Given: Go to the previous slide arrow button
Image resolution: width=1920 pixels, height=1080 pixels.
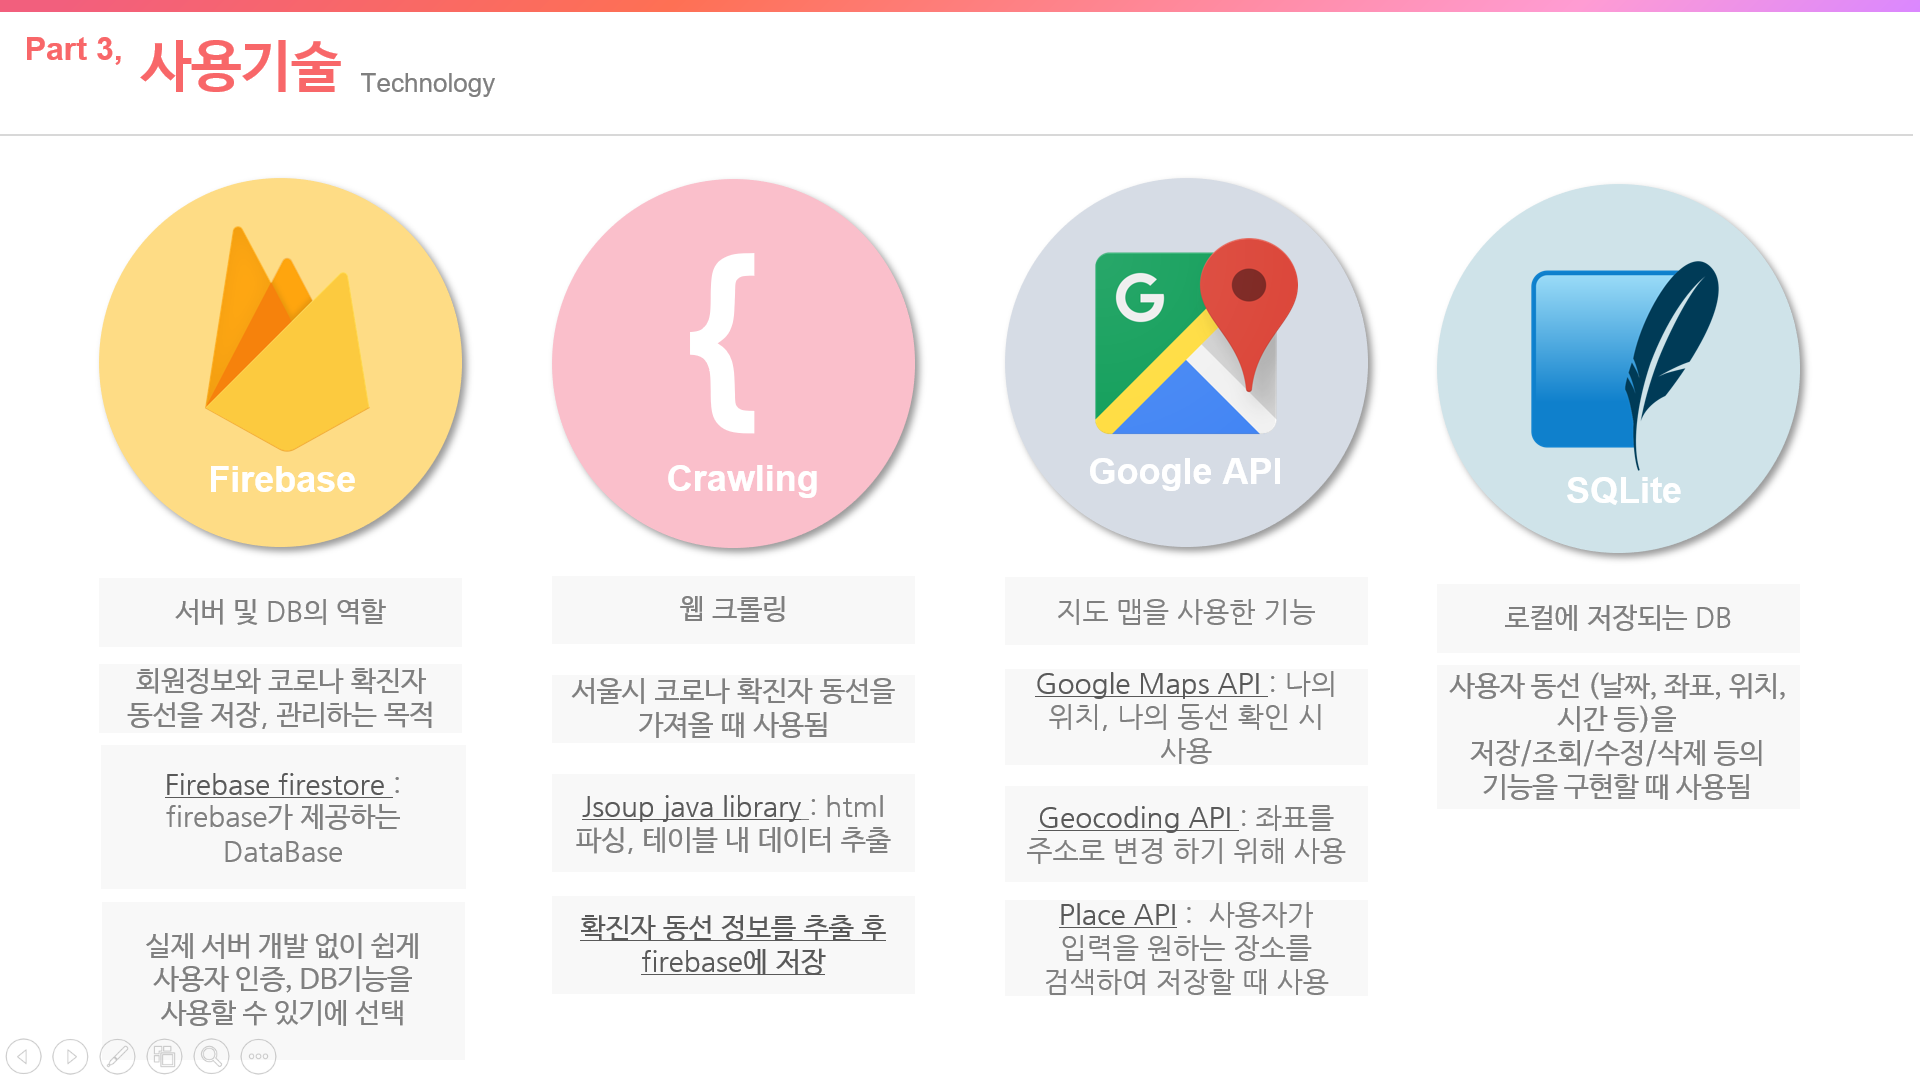Looking at the screenshot, I should tap(24, 1056).
